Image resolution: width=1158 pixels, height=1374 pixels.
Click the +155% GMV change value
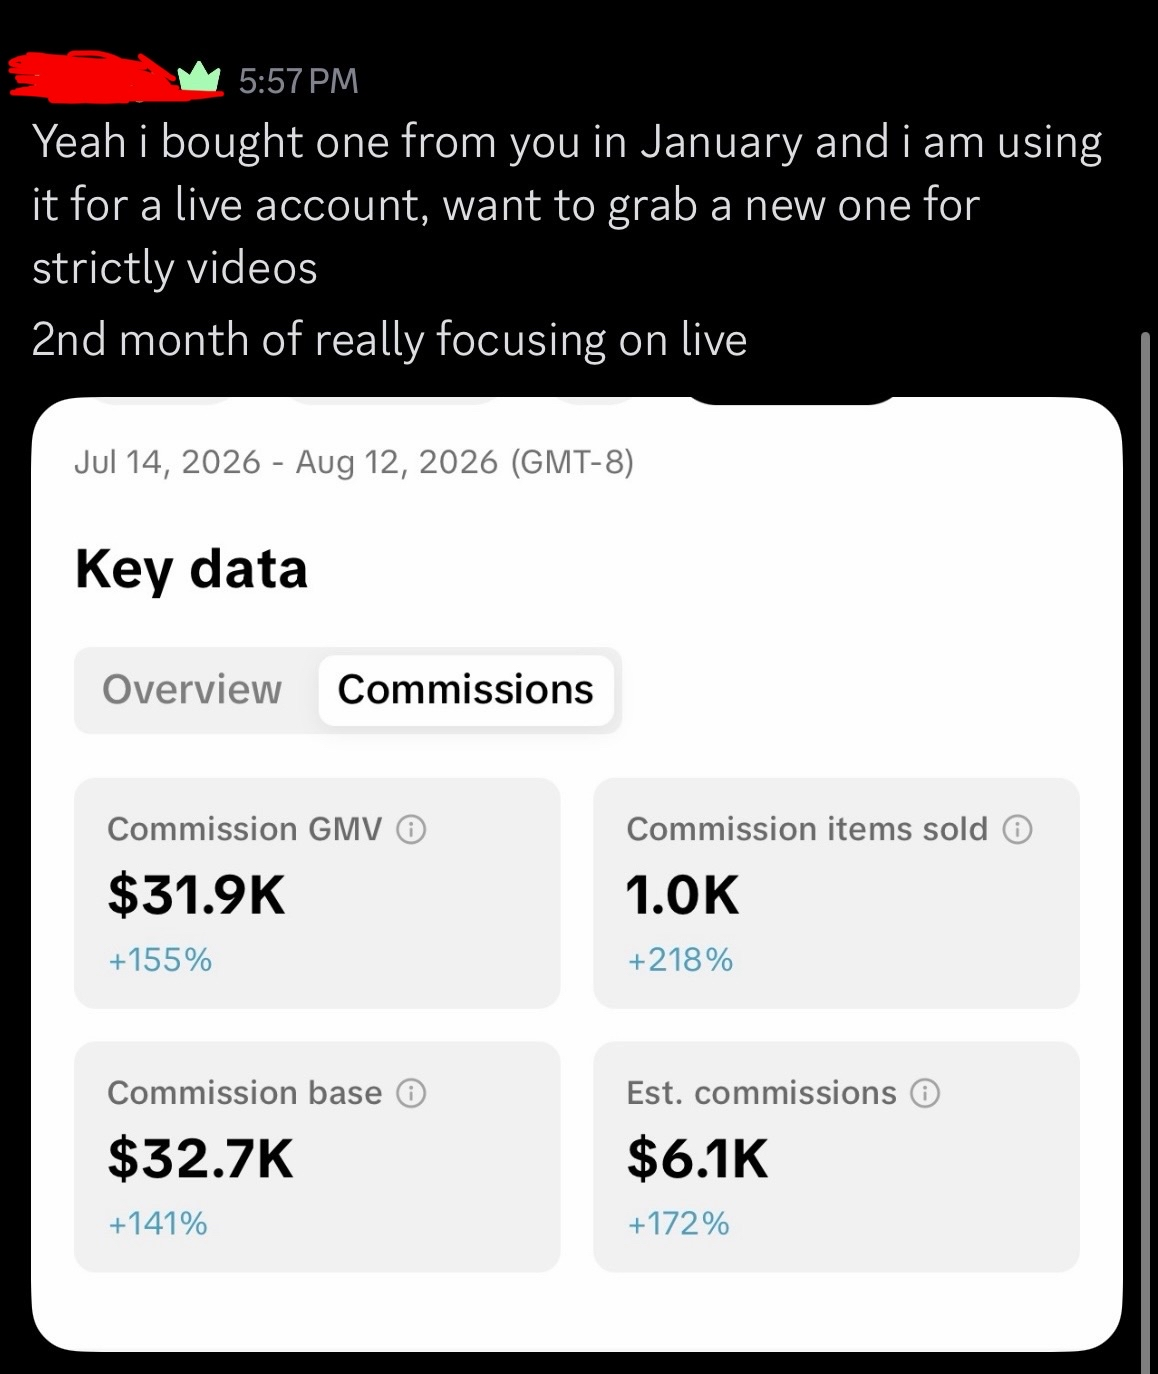160,960
